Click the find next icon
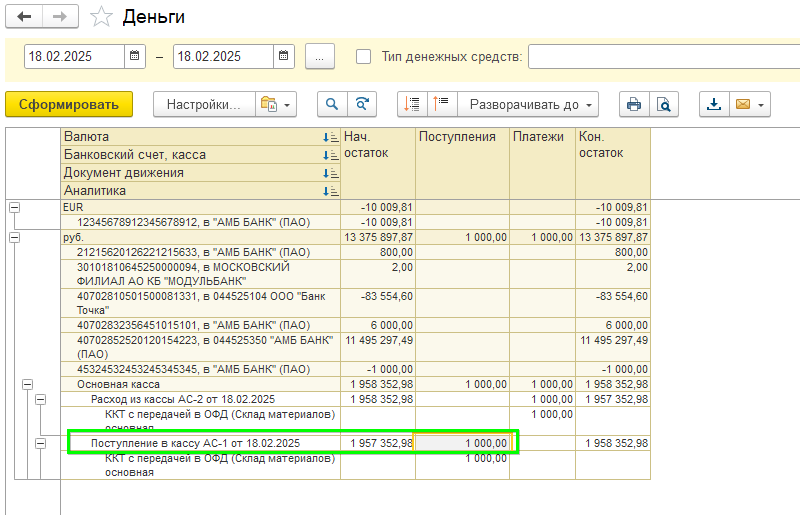 362,105
